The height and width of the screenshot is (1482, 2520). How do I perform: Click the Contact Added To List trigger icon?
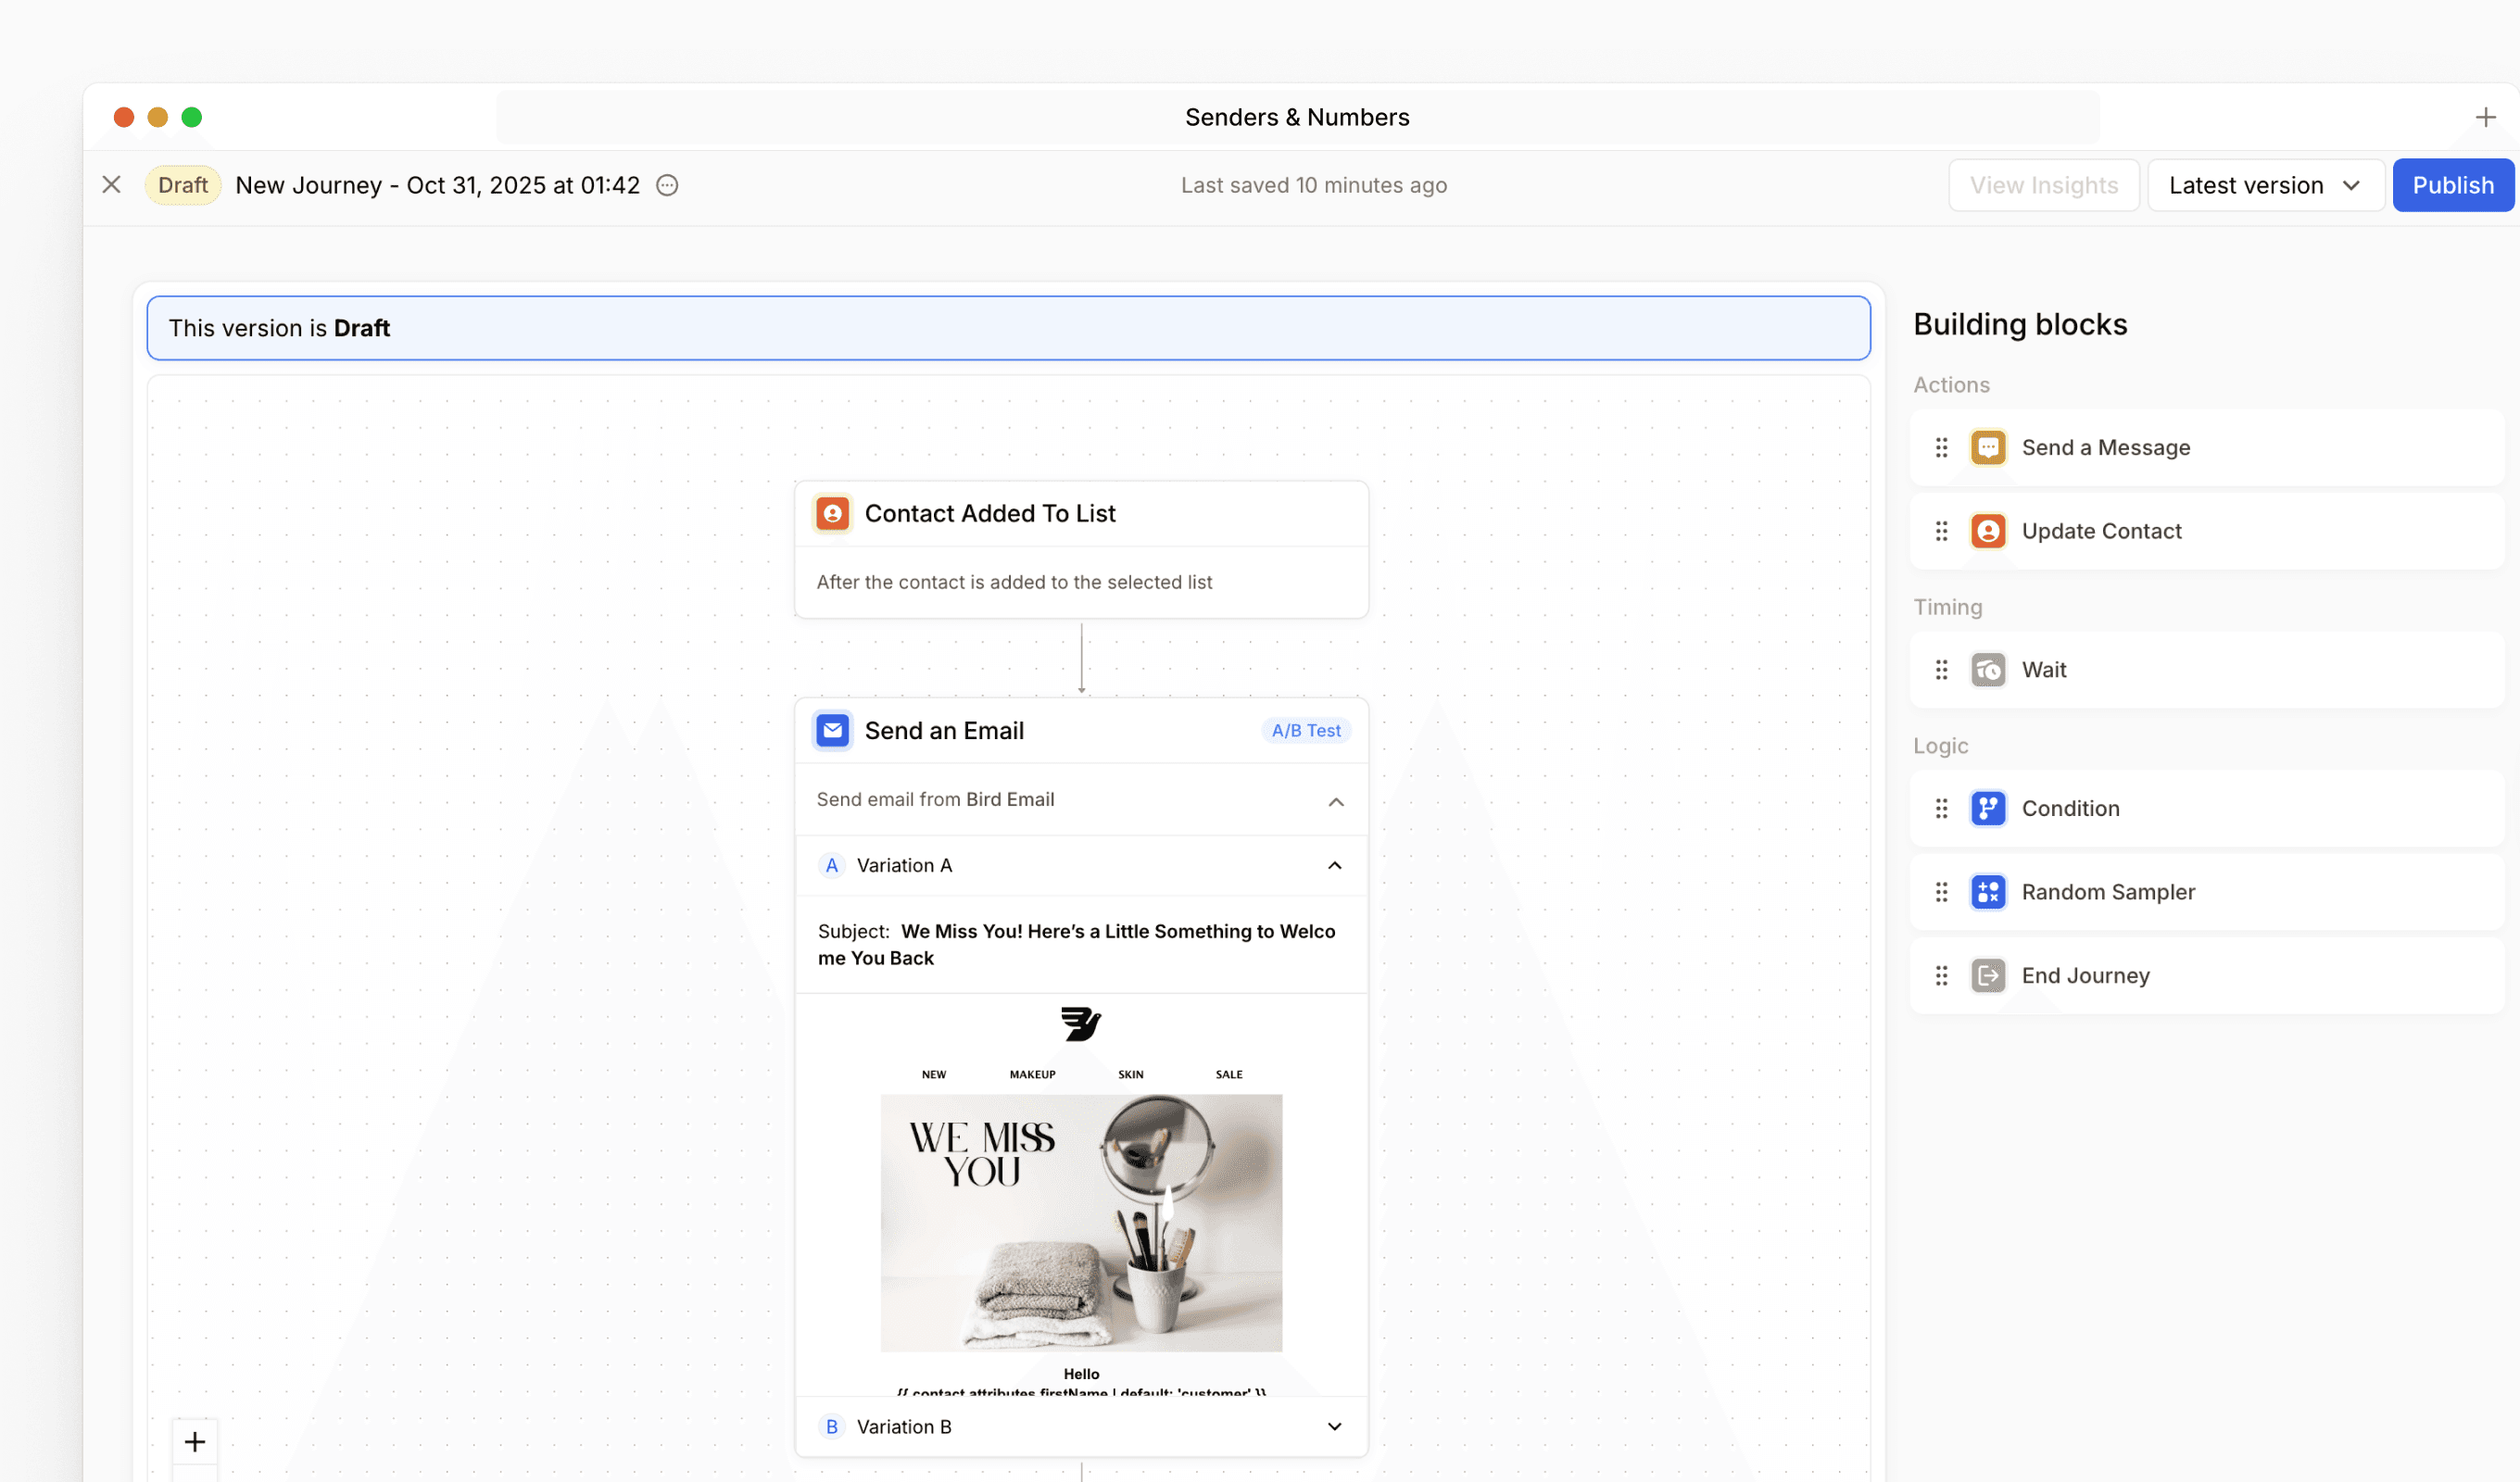click(832, 513)
